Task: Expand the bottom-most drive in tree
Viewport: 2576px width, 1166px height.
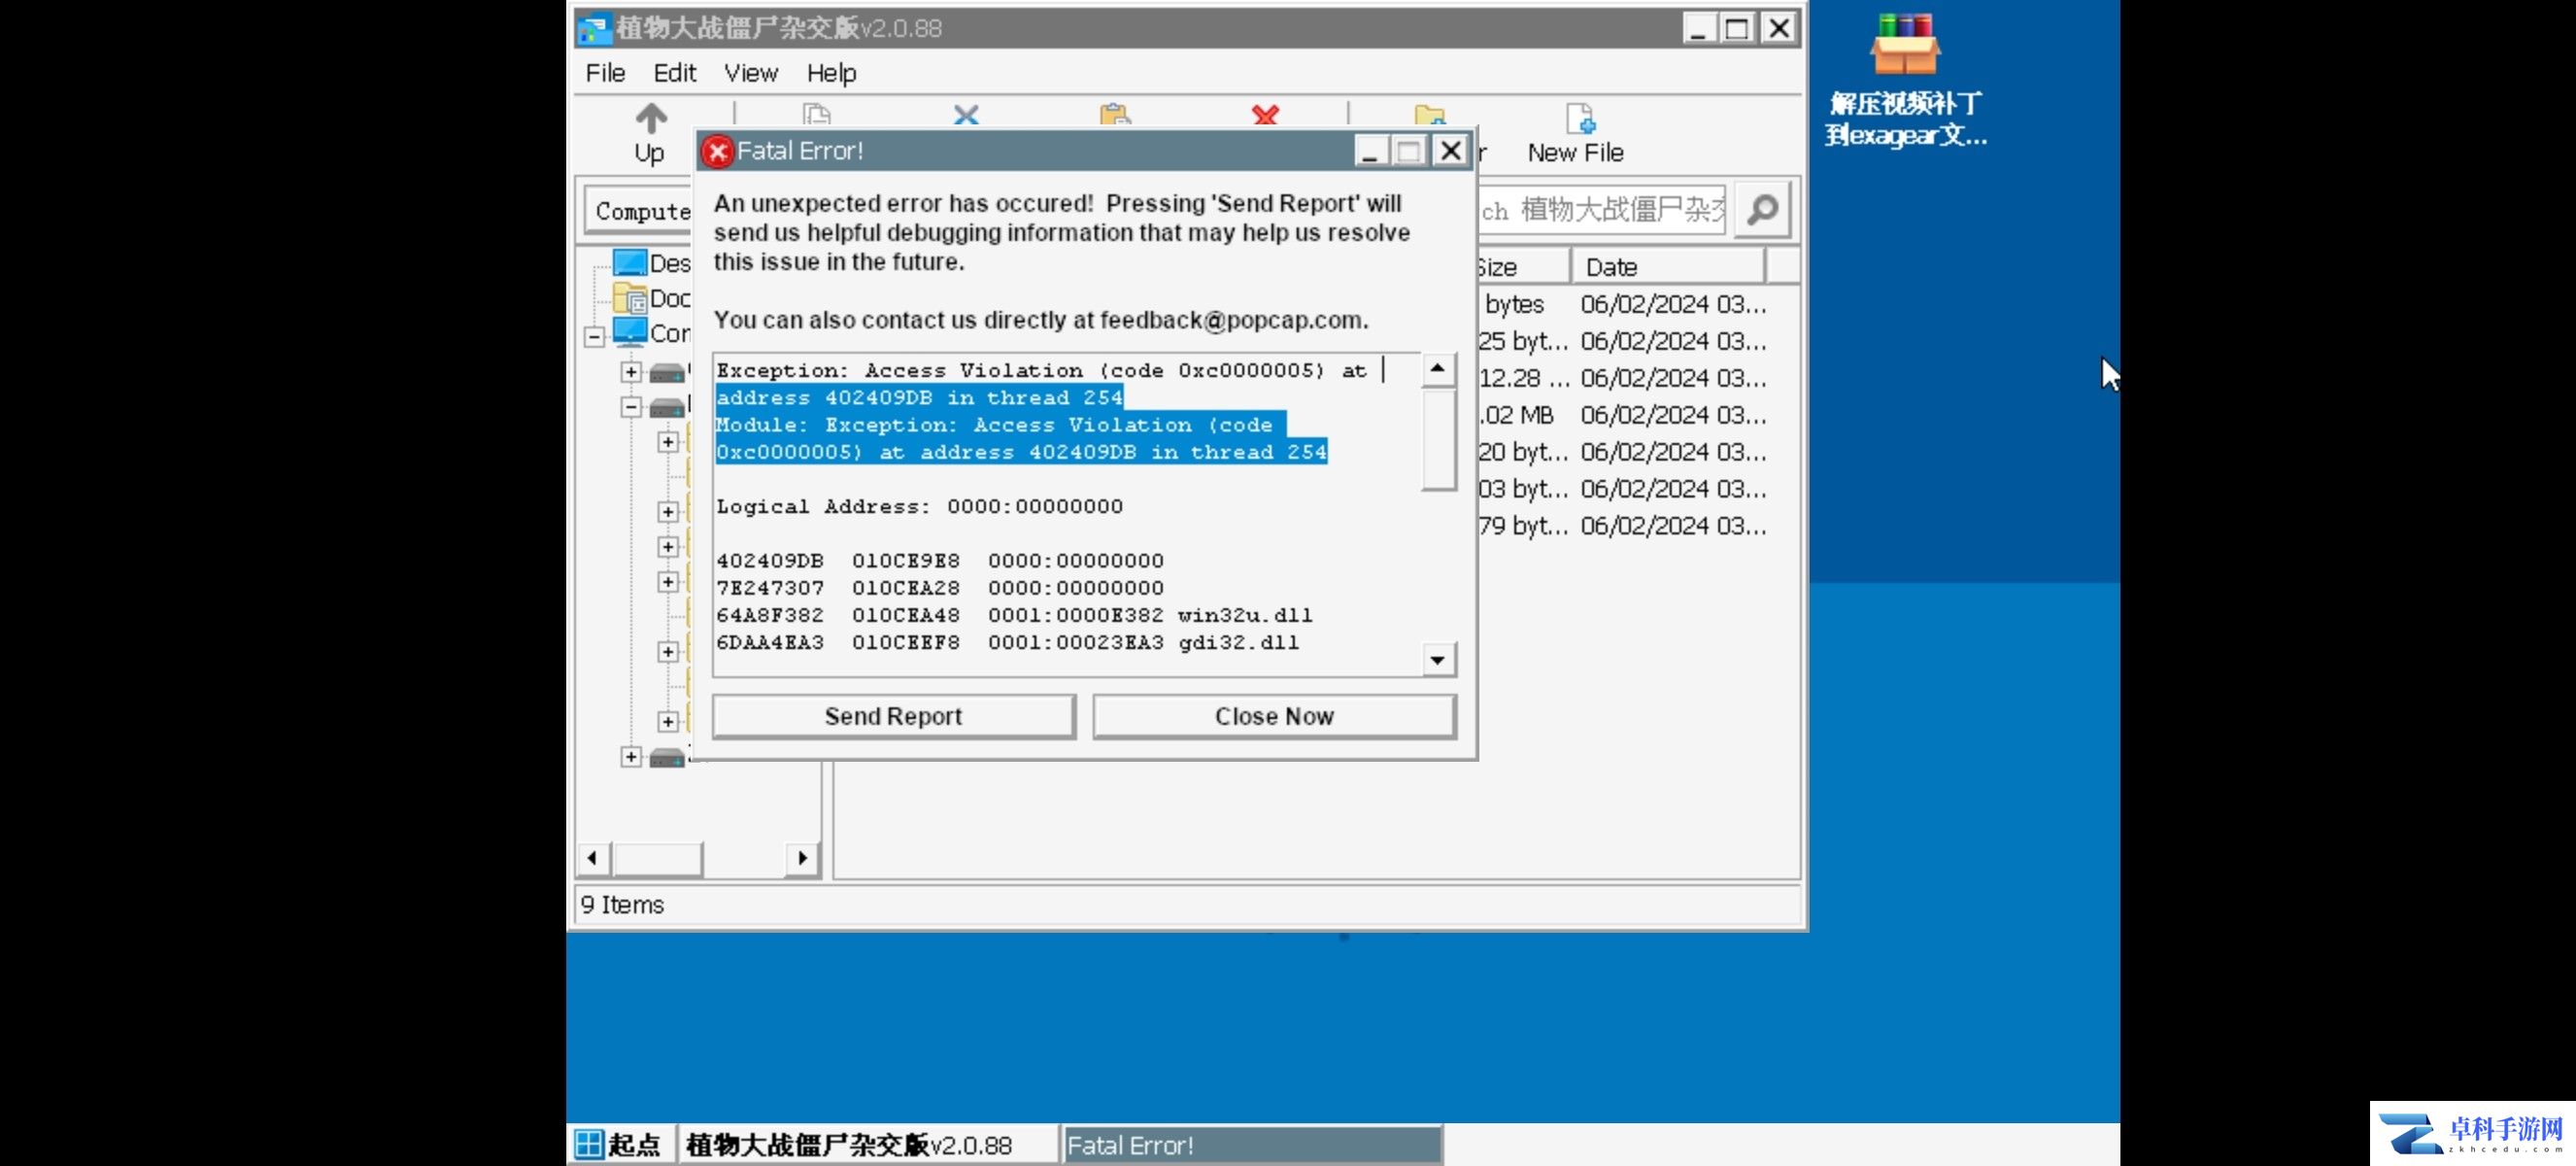Action: coord(631,757)
